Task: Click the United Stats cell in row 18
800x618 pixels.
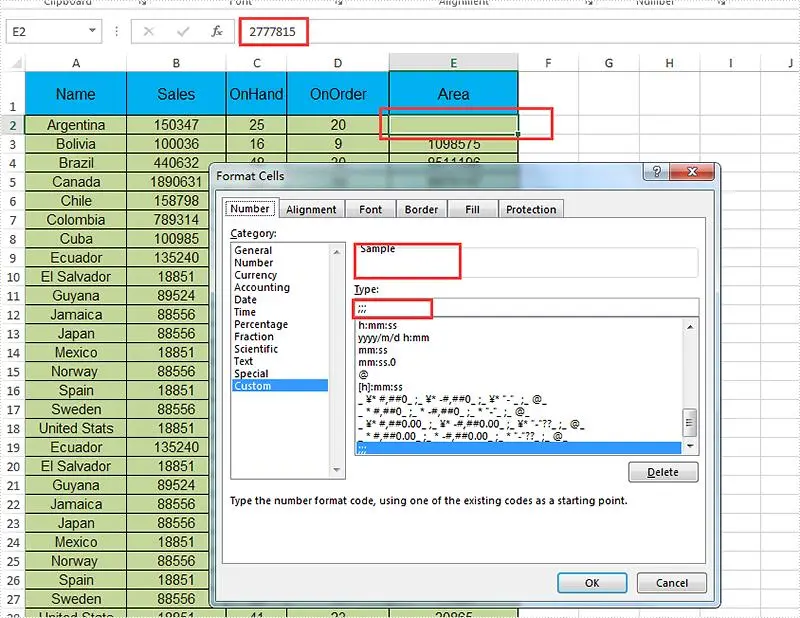Action: point(76,428)
